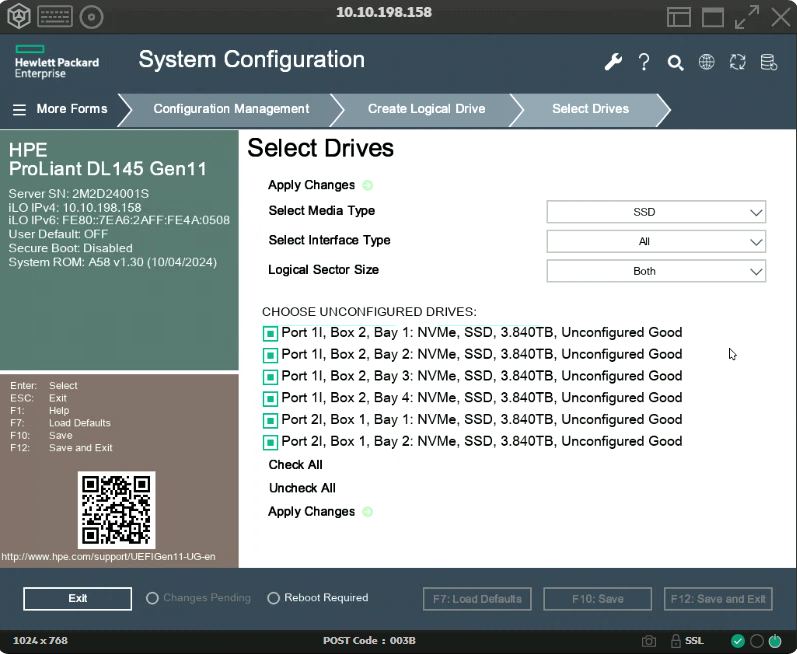This screenshot has width=797, height=654.
Task: Toggle Port 1I Box 2 Bay 4 checkbox
Action: pos(270,399)
